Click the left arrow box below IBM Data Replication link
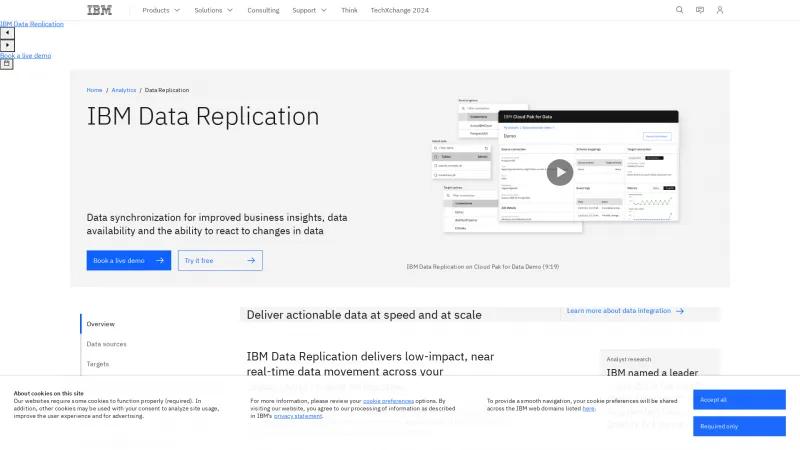Image resolution: width=800 pixels, height=450 pixels. tap(7, 33)
